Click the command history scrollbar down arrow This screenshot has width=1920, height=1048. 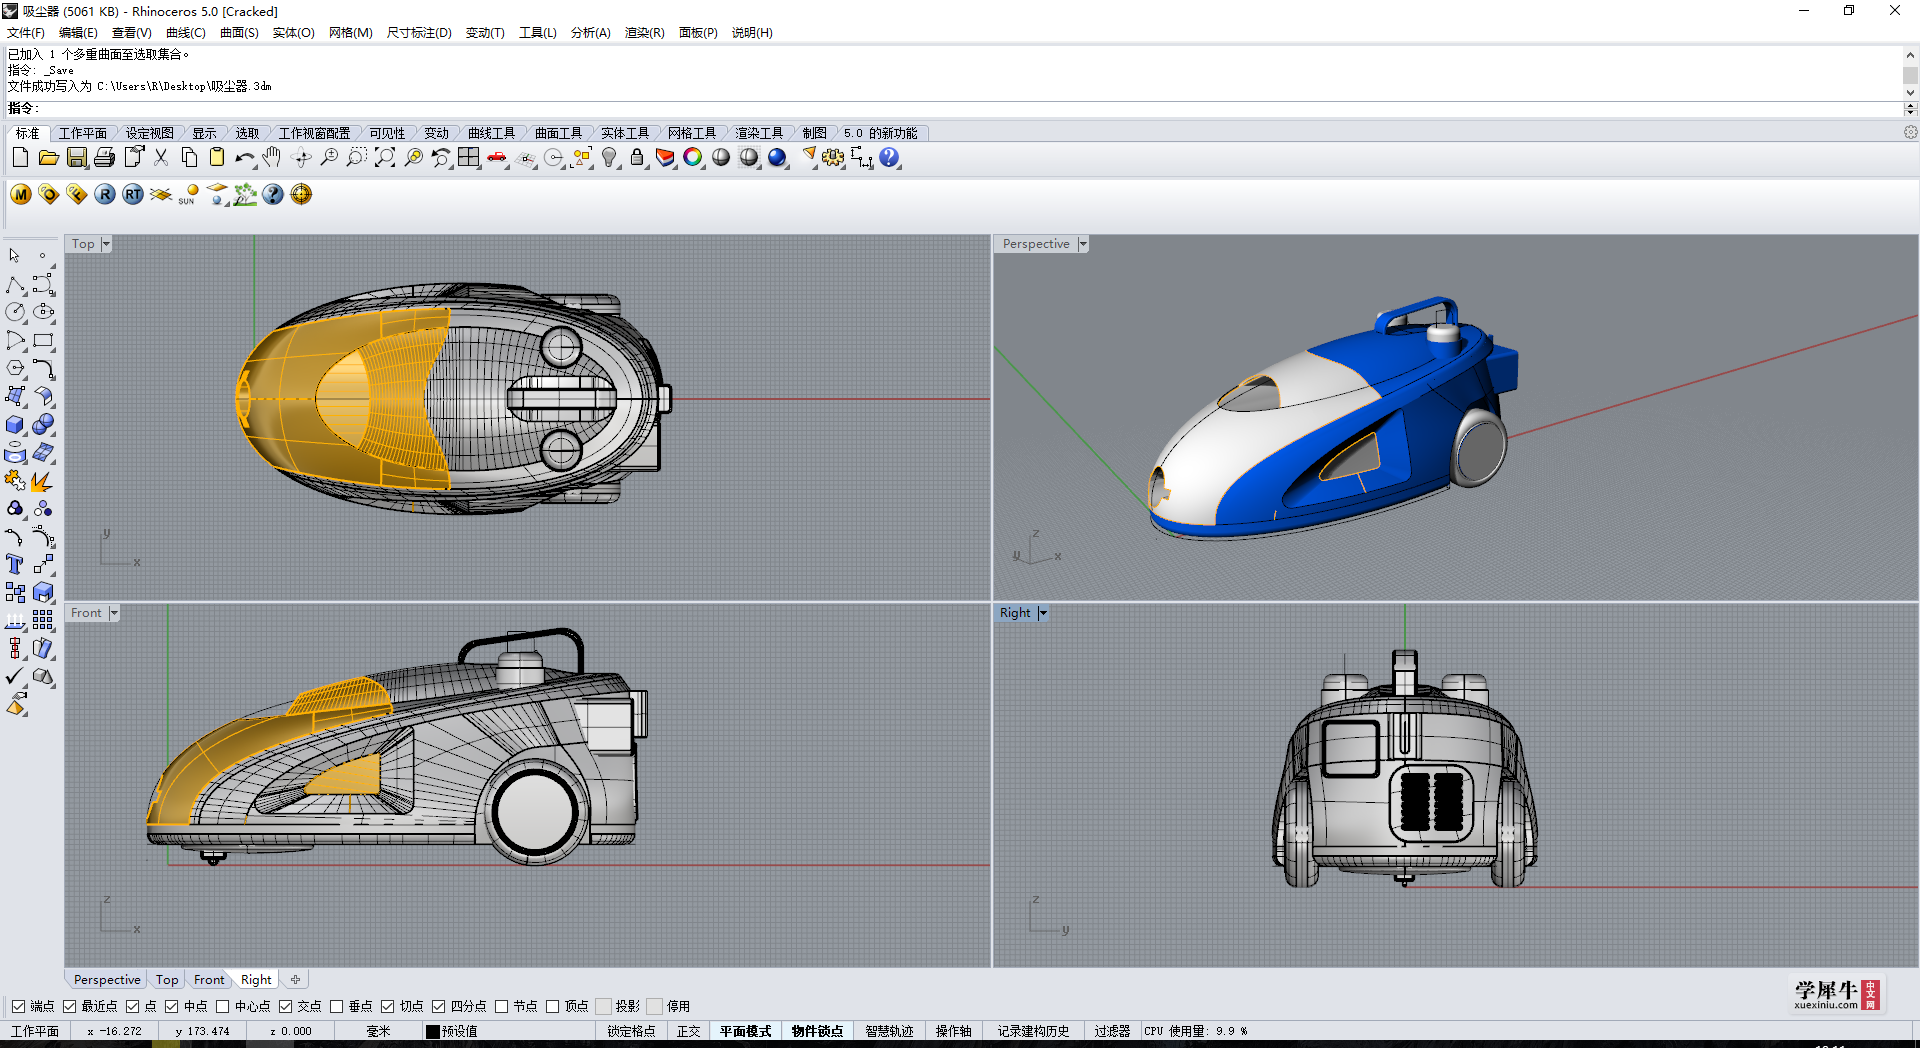(1910, 93)
